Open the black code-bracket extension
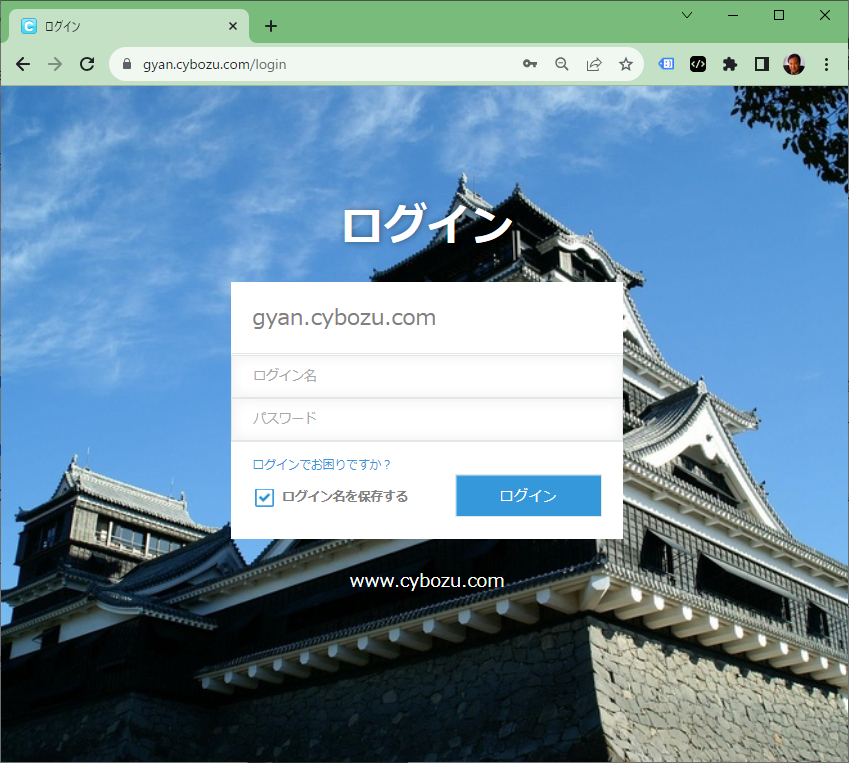The image size is (849, 774). coord(698,64)
